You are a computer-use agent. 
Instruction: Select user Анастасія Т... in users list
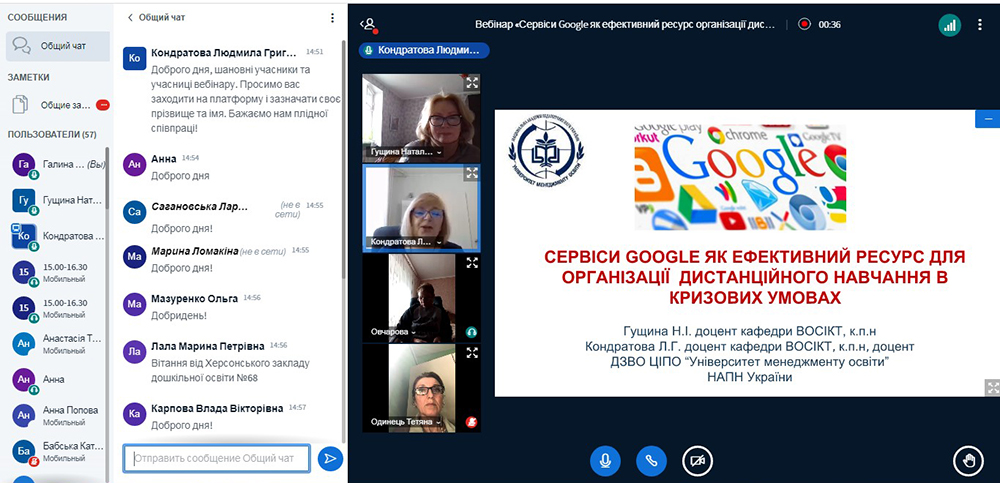coord(57,344)
